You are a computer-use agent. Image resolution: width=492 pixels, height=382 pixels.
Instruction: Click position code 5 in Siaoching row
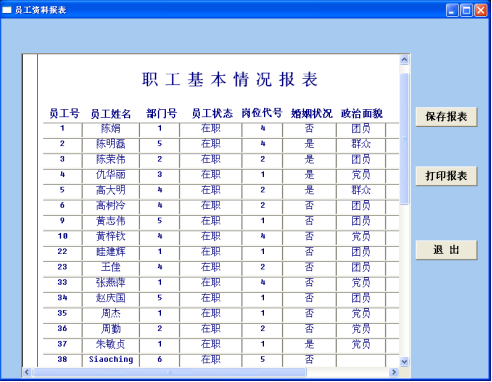point(263,359)
